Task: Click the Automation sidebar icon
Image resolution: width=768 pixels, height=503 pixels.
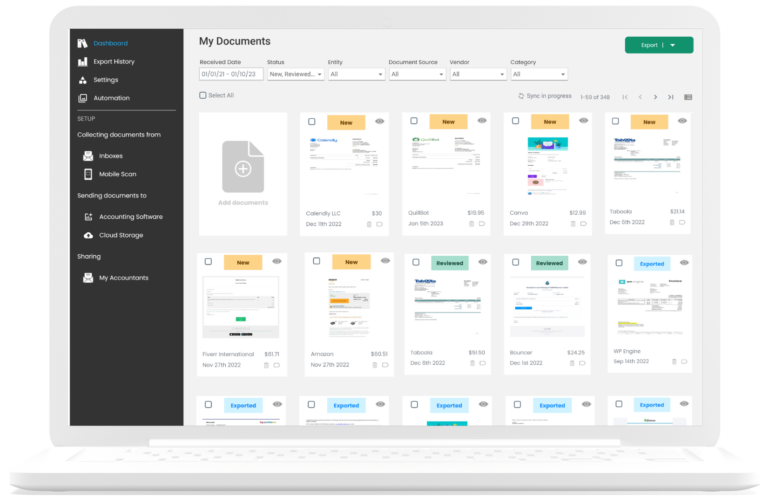Action: click(83, 98)
